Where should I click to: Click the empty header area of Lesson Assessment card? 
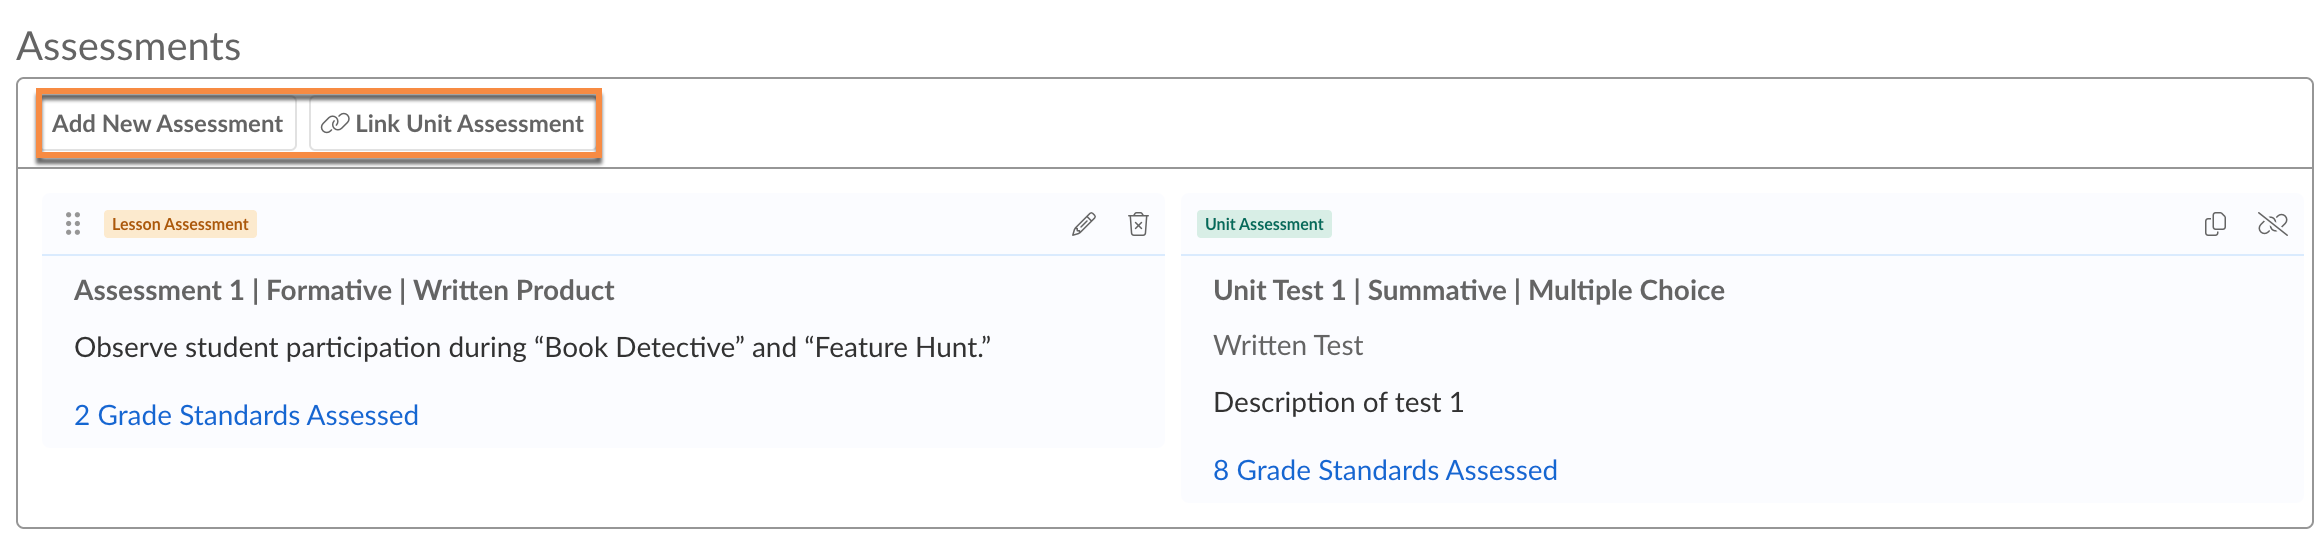660,224
